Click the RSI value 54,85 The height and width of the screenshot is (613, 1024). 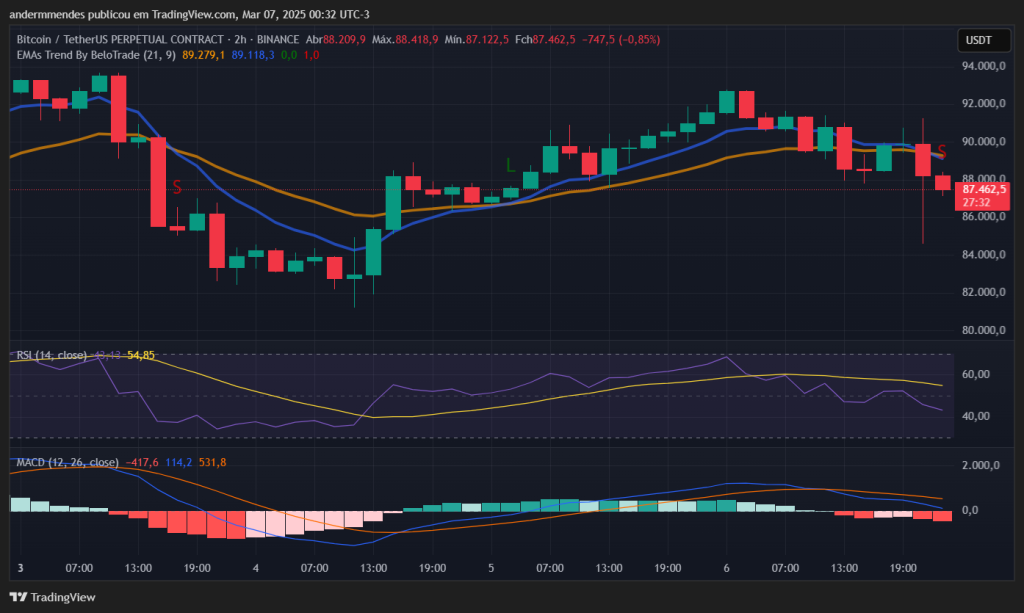pos(141,355)
